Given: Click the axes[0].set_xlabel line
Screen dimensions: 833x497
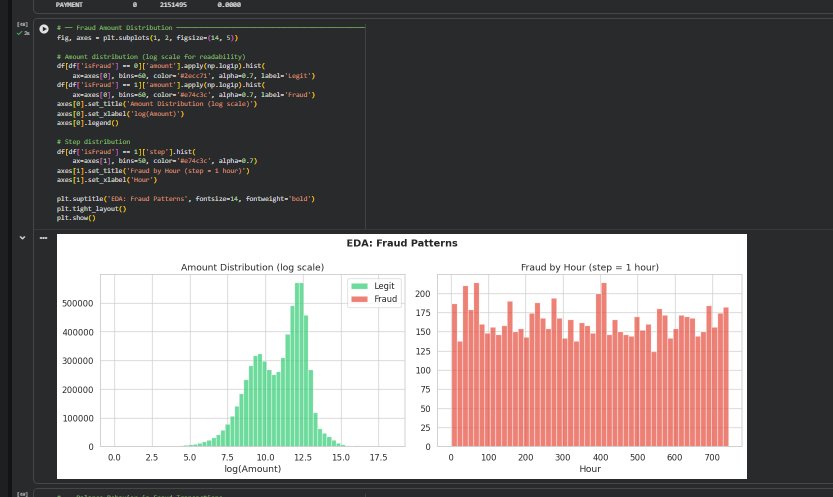Looking at the screenshot, I should [x=120, y=114].
